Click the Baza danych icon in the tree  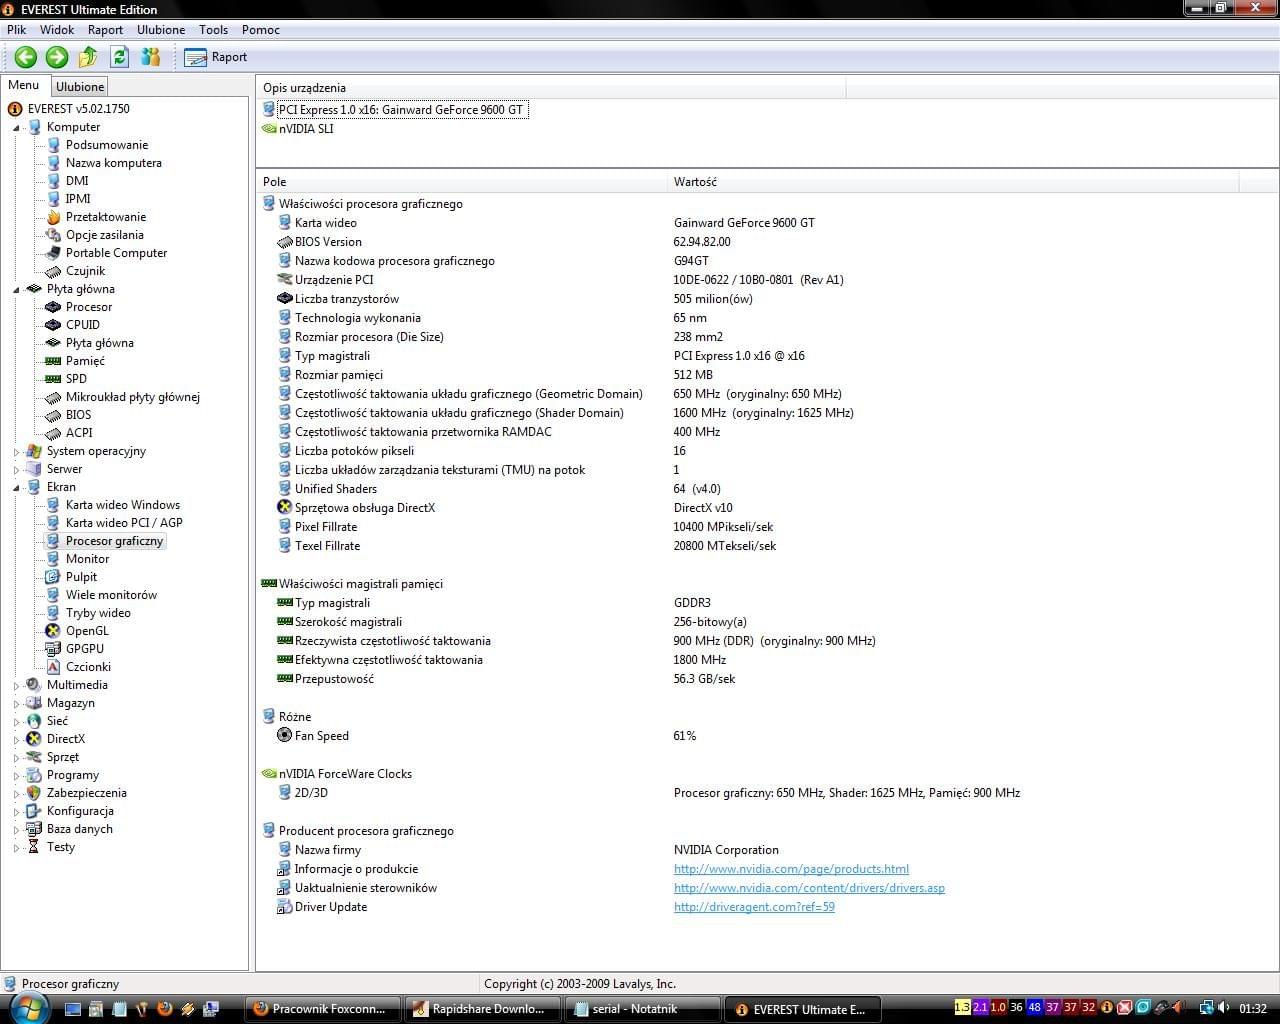coord(34,829)
